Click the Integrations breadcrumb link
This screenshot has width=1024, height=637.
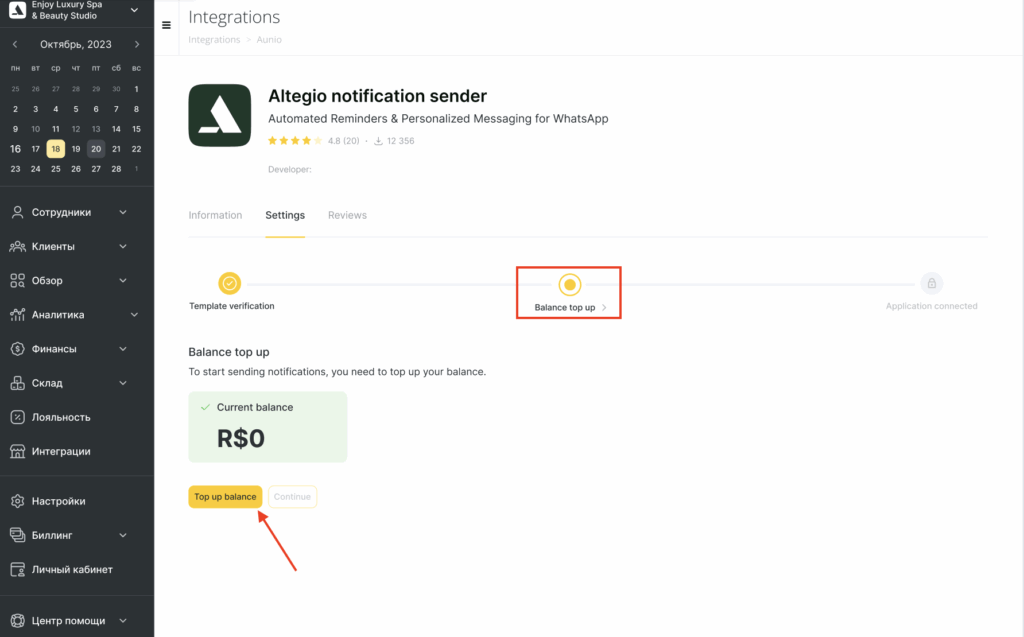(x=214, y=40)
